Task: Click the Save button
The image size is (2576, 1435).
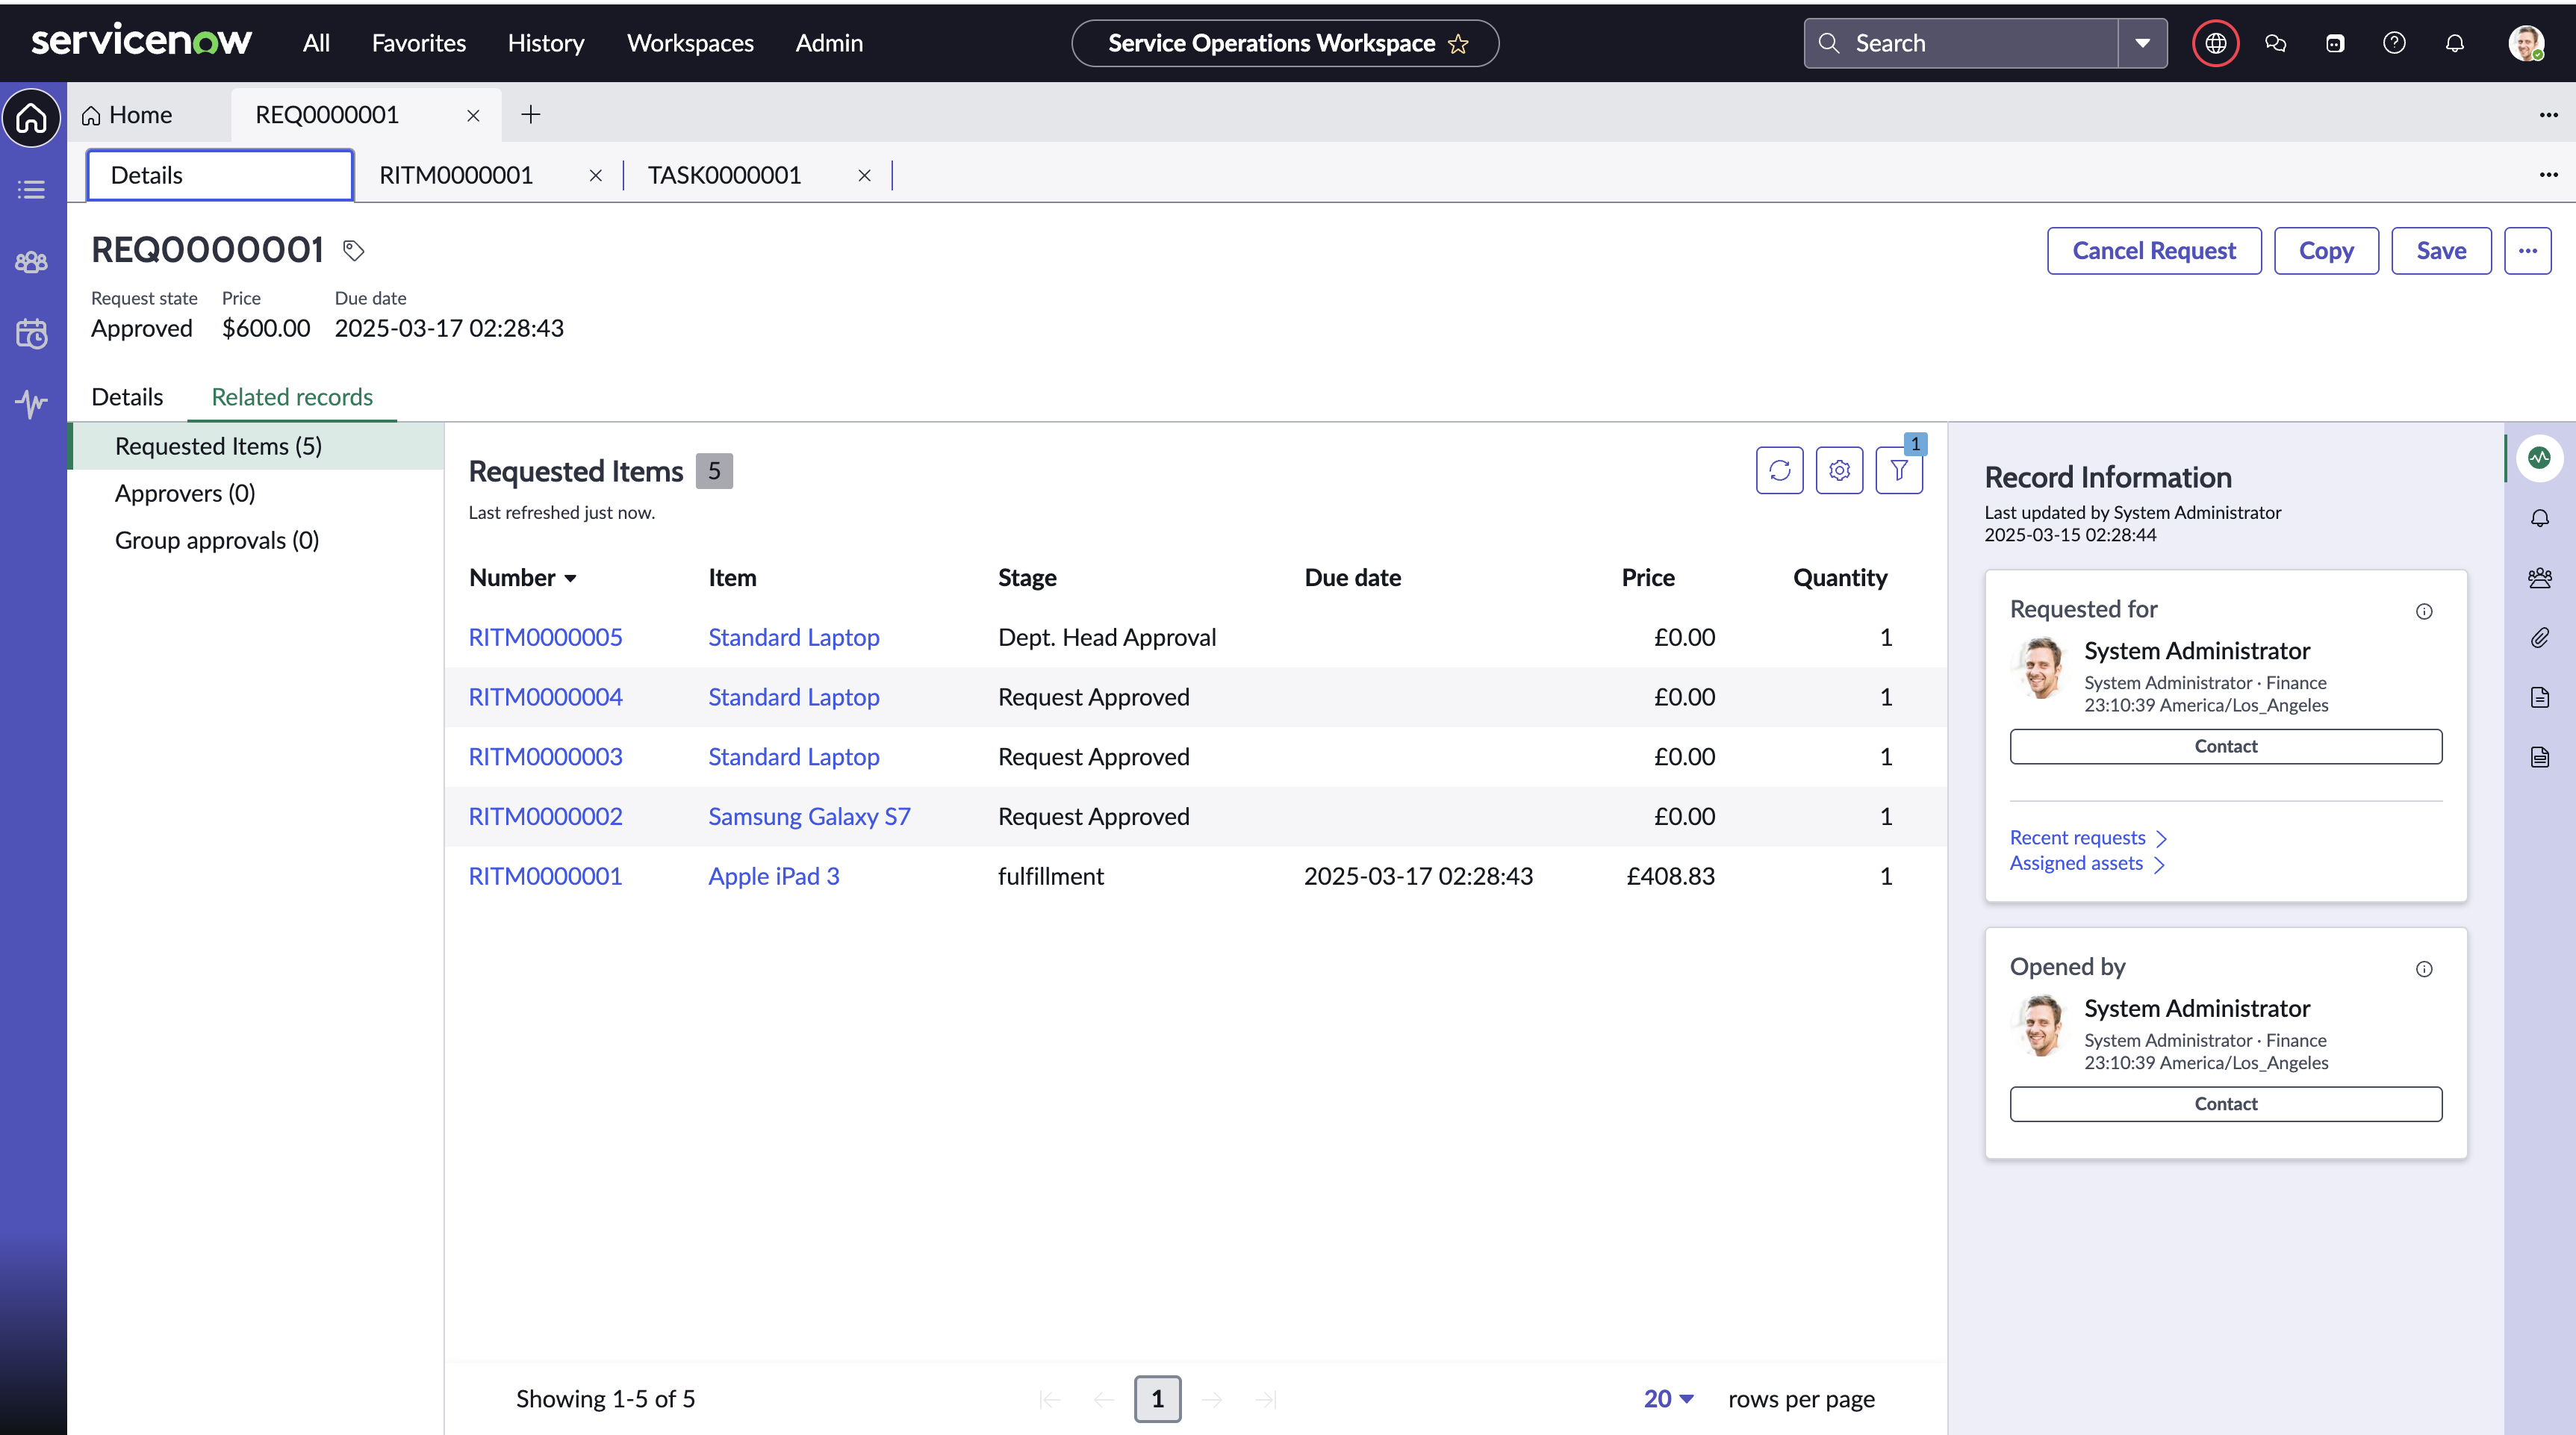Action: [x=2441, y=251]
